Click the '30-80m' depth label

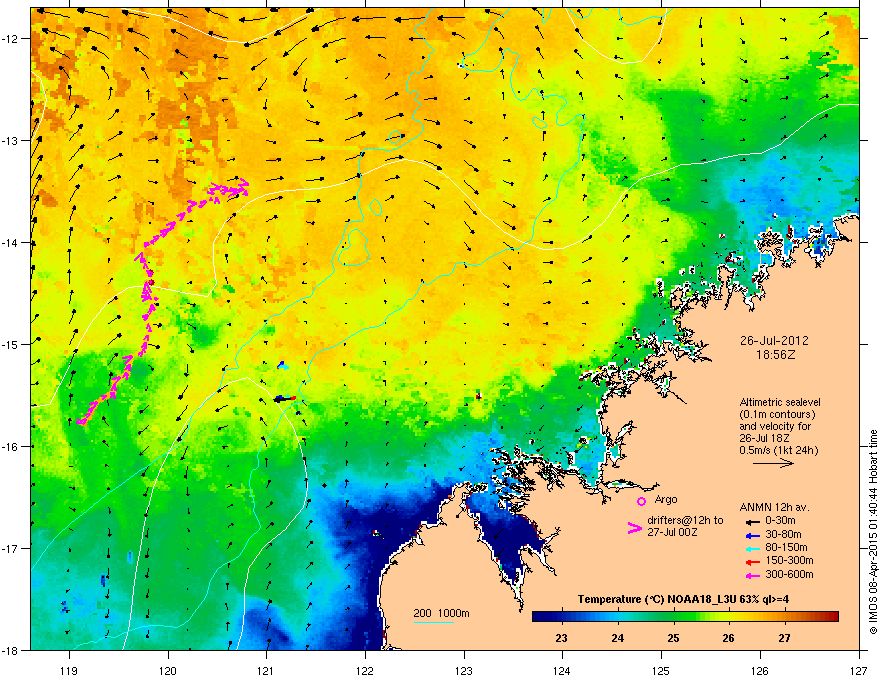click(x=783, y=535)
